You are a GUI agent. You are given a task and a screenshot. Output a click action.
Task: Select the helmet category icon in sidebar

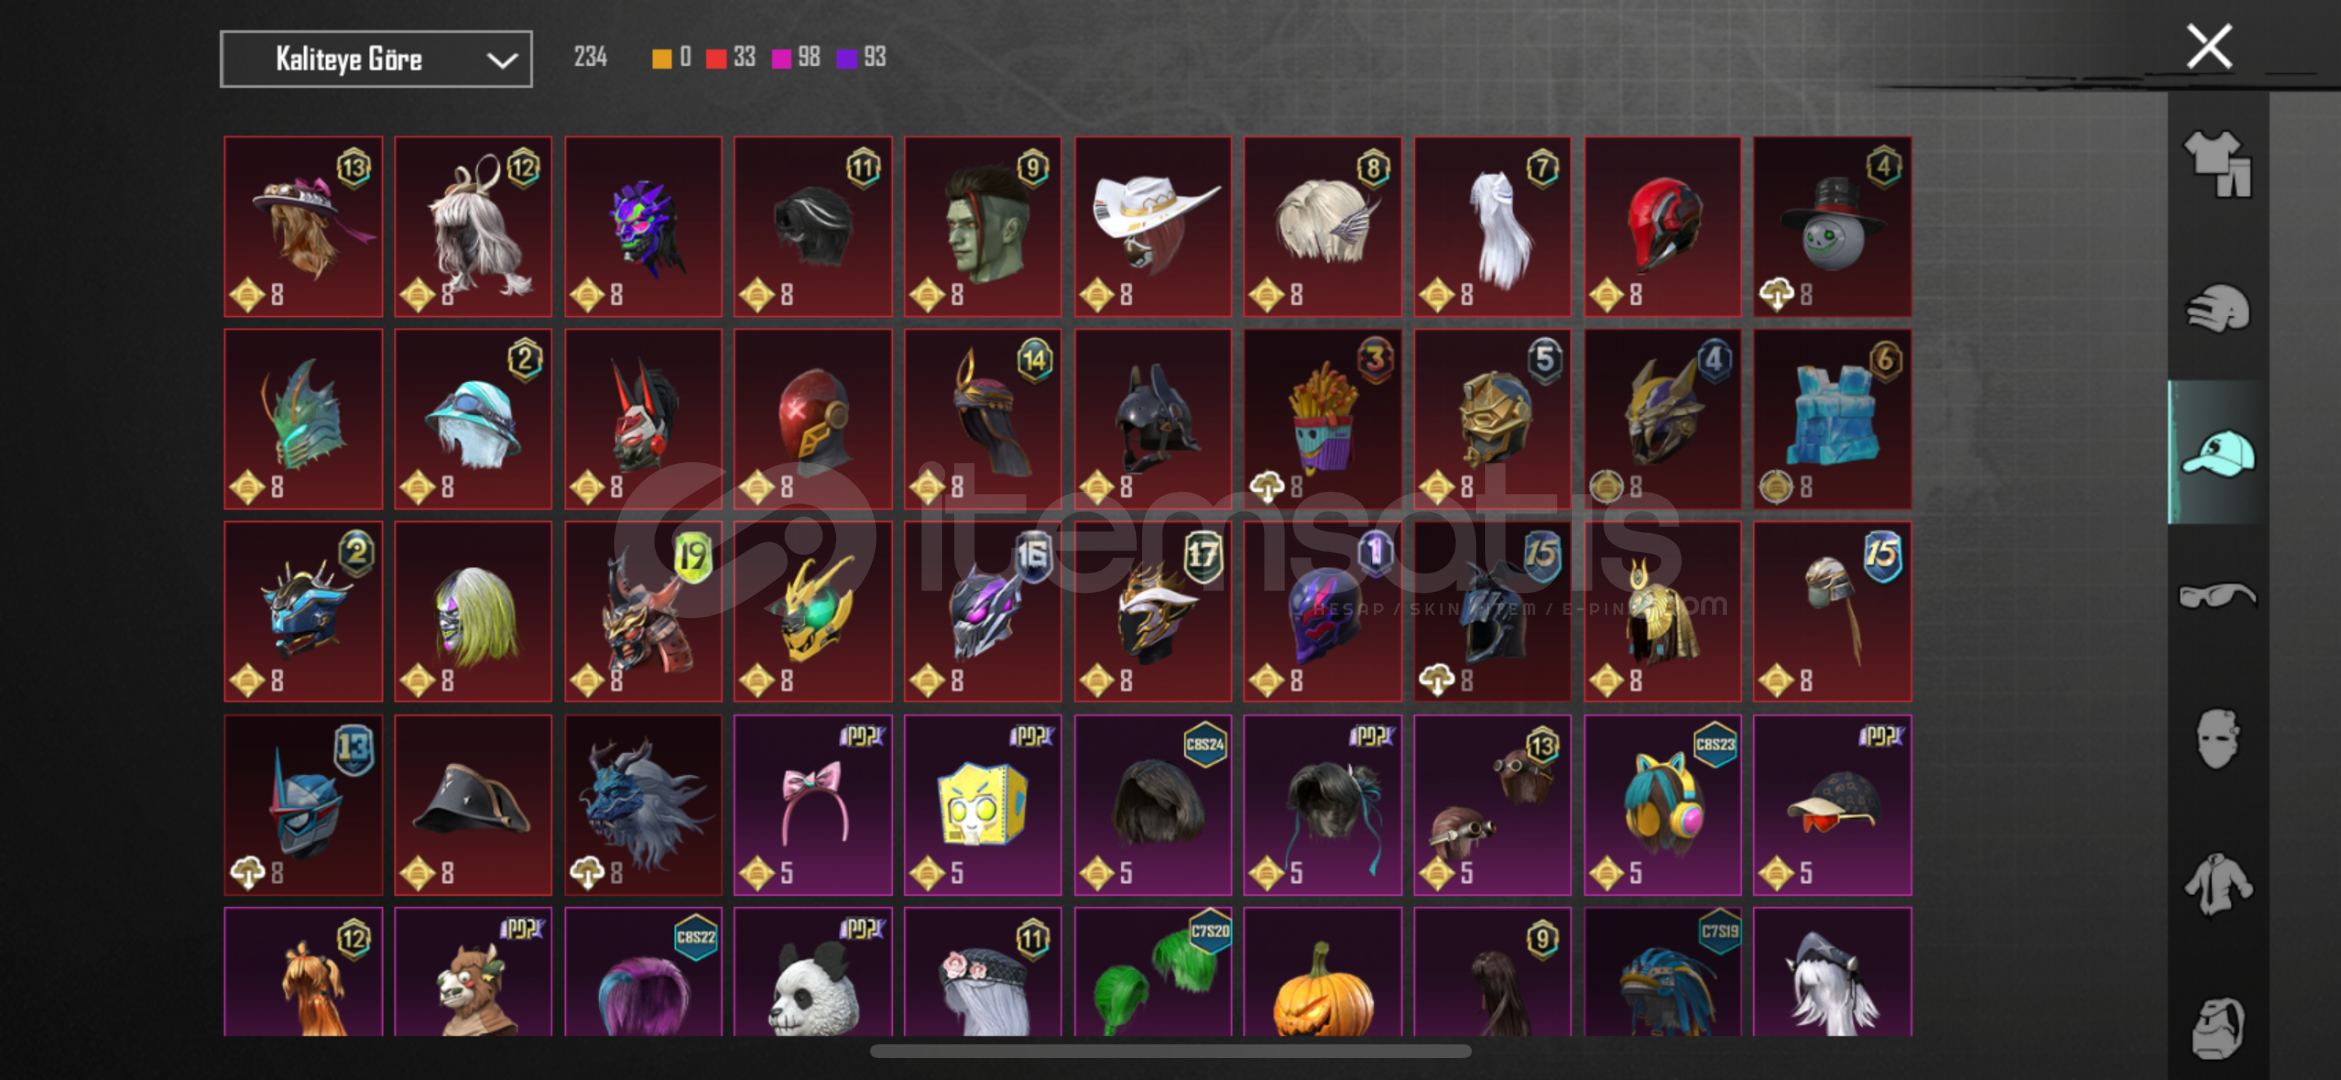tap(2217, 308)
